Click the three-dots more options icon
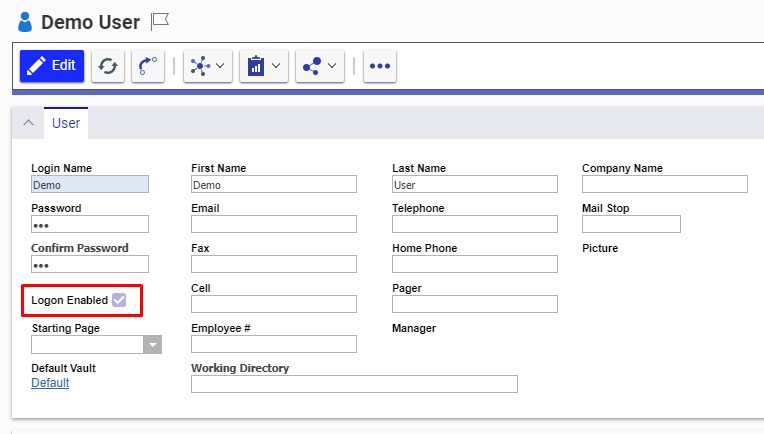764x434 pixels. pos(380,66)
